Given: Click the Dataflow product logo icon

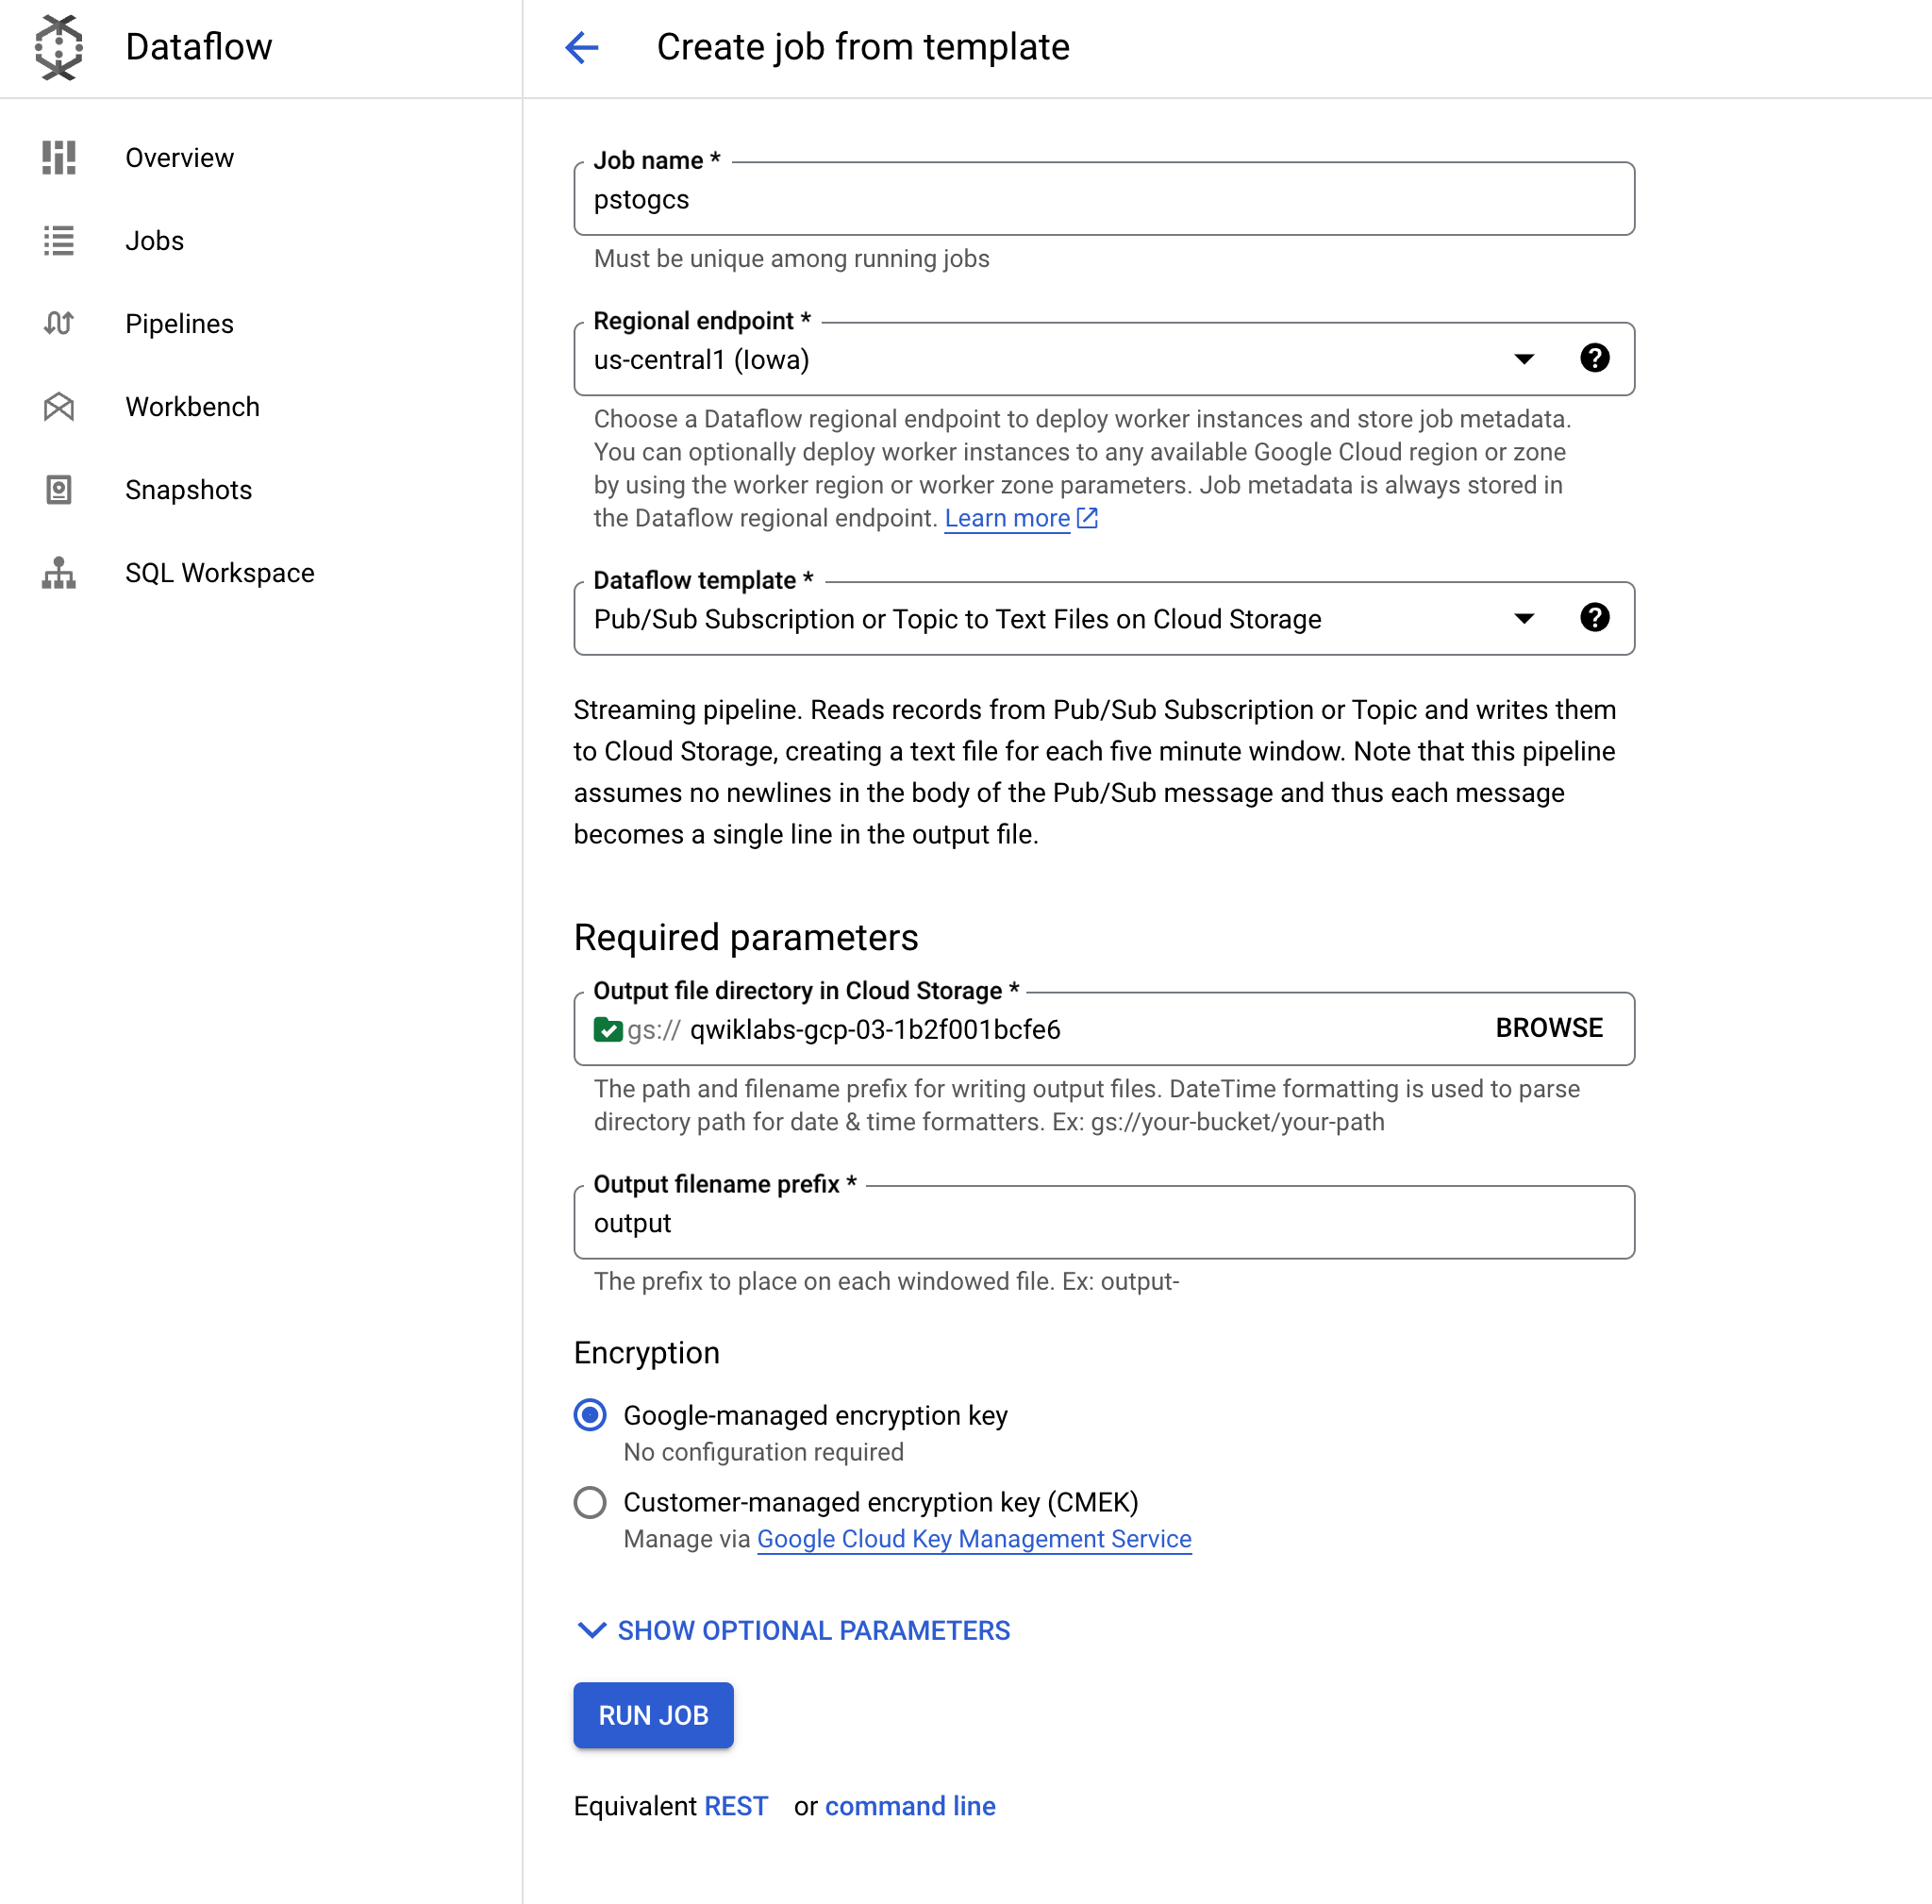Looking at the screenshot, I should pyautogui.click(x=59, y=47).
